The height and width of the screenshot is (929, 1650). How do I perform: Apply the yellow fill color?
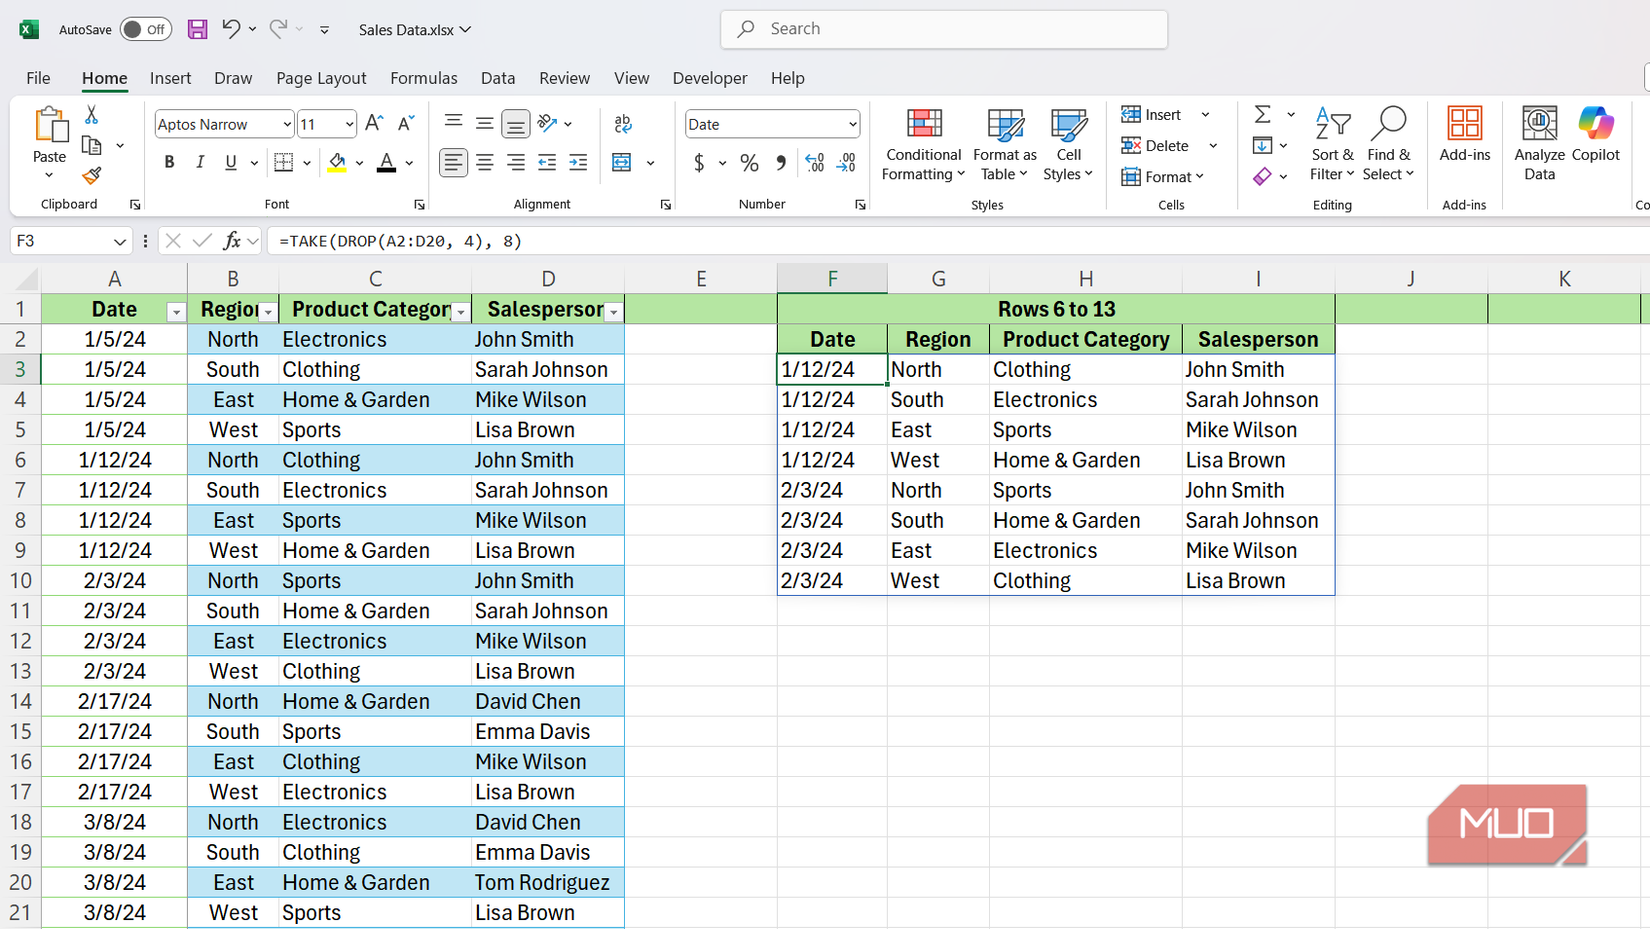click(x=337, y=163)
